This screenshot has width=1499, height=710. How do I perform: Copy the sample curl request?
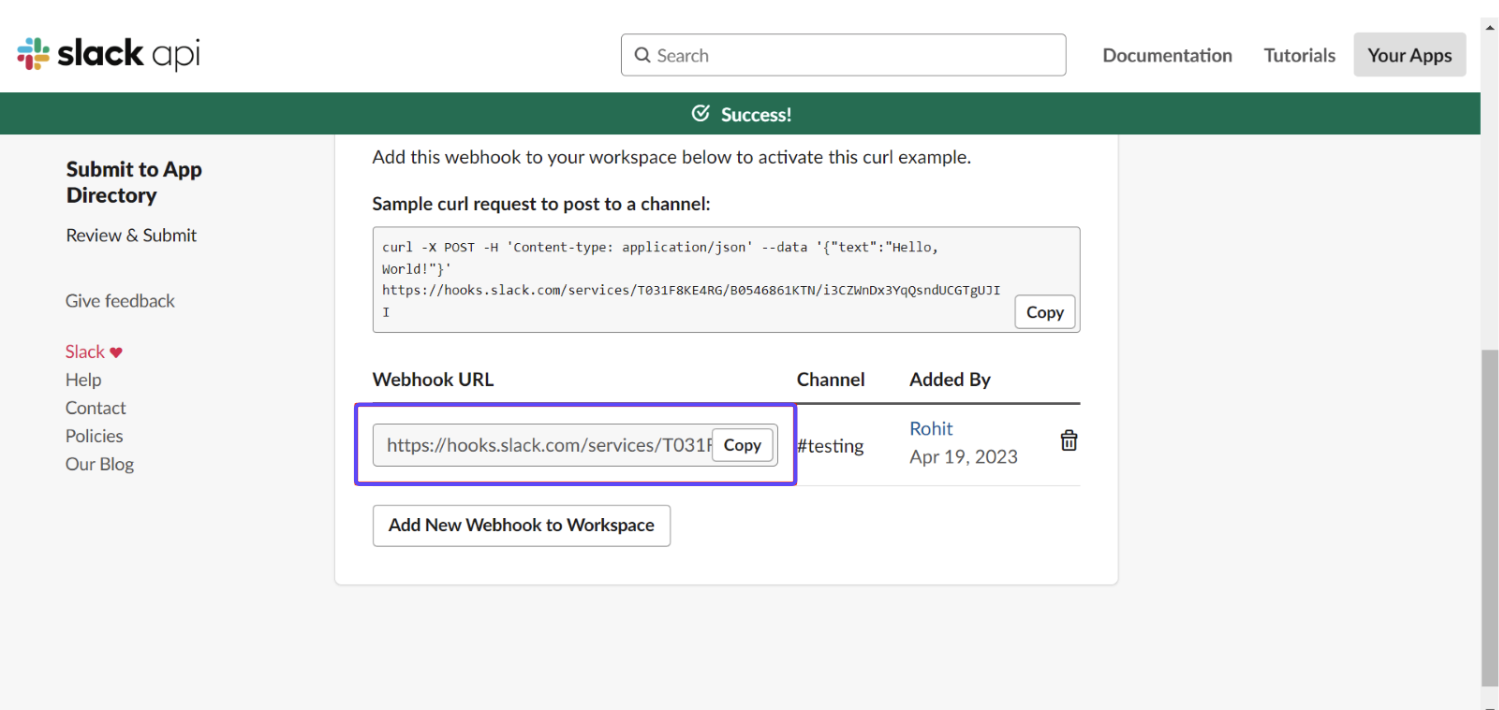click(1044, 311)
